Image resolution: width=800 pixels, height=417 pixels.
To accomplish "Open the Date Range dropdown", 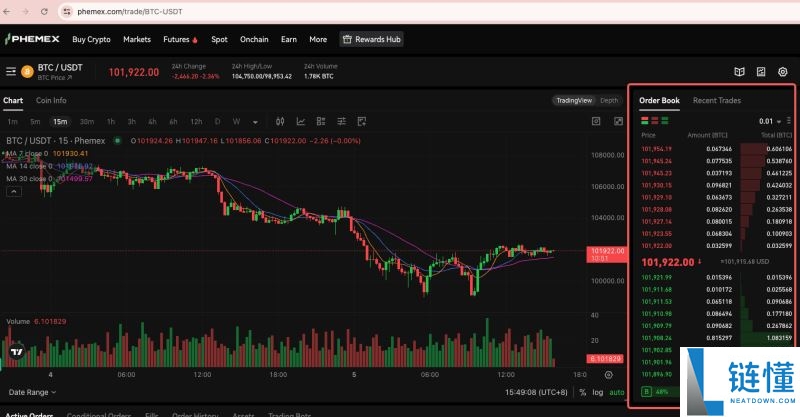I will click(x=32, y=392).
